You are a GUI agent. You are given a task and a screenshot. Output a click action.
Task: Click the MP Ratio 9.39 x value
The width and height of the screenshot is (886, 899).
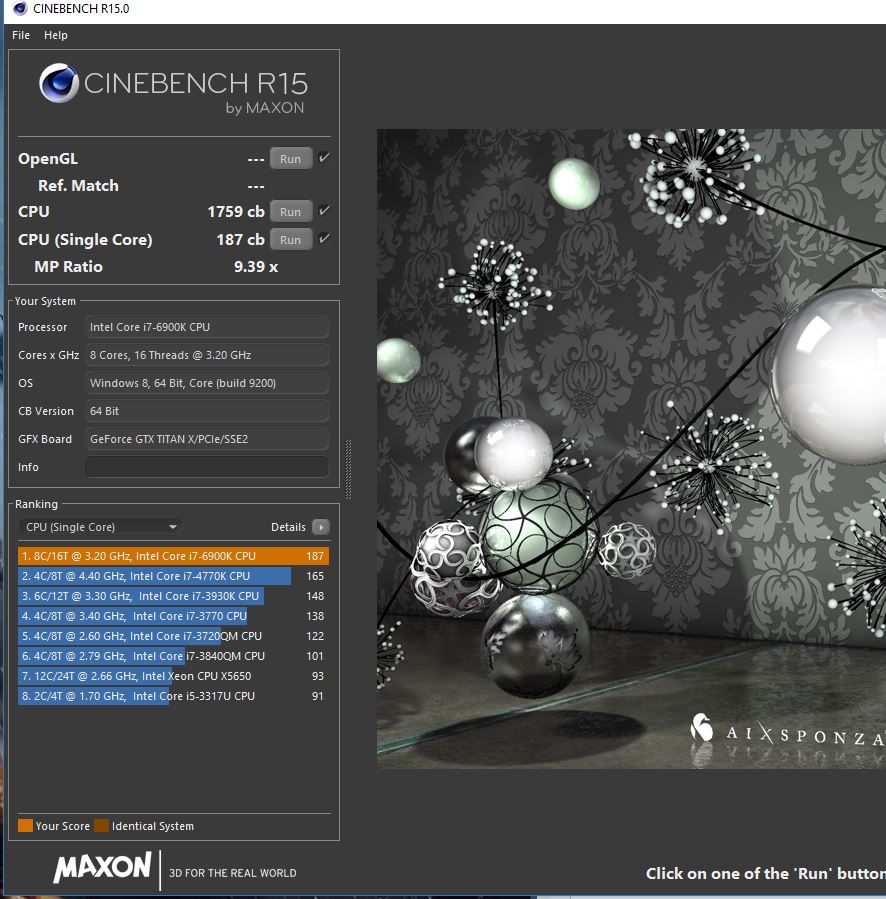coord(256,267)
